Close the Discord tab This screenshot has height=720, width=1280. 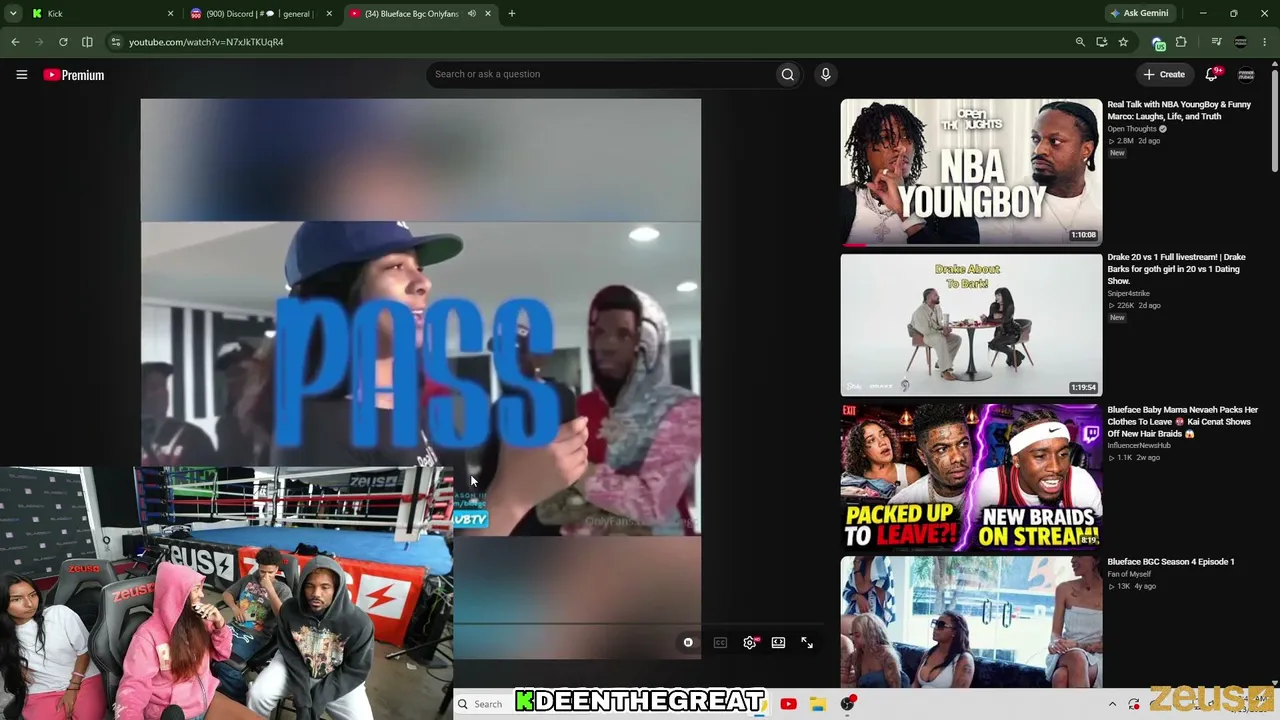pos(329,14)
